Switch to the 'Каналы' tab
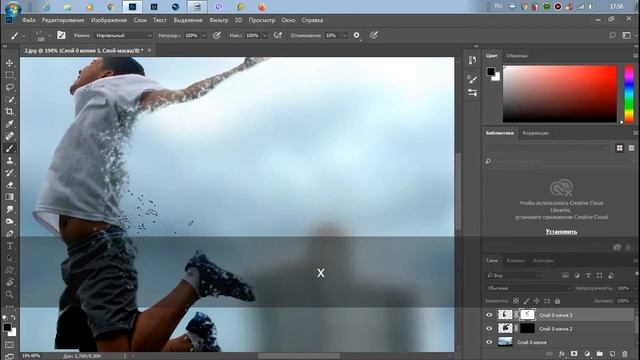 click(x=515, y=260)
